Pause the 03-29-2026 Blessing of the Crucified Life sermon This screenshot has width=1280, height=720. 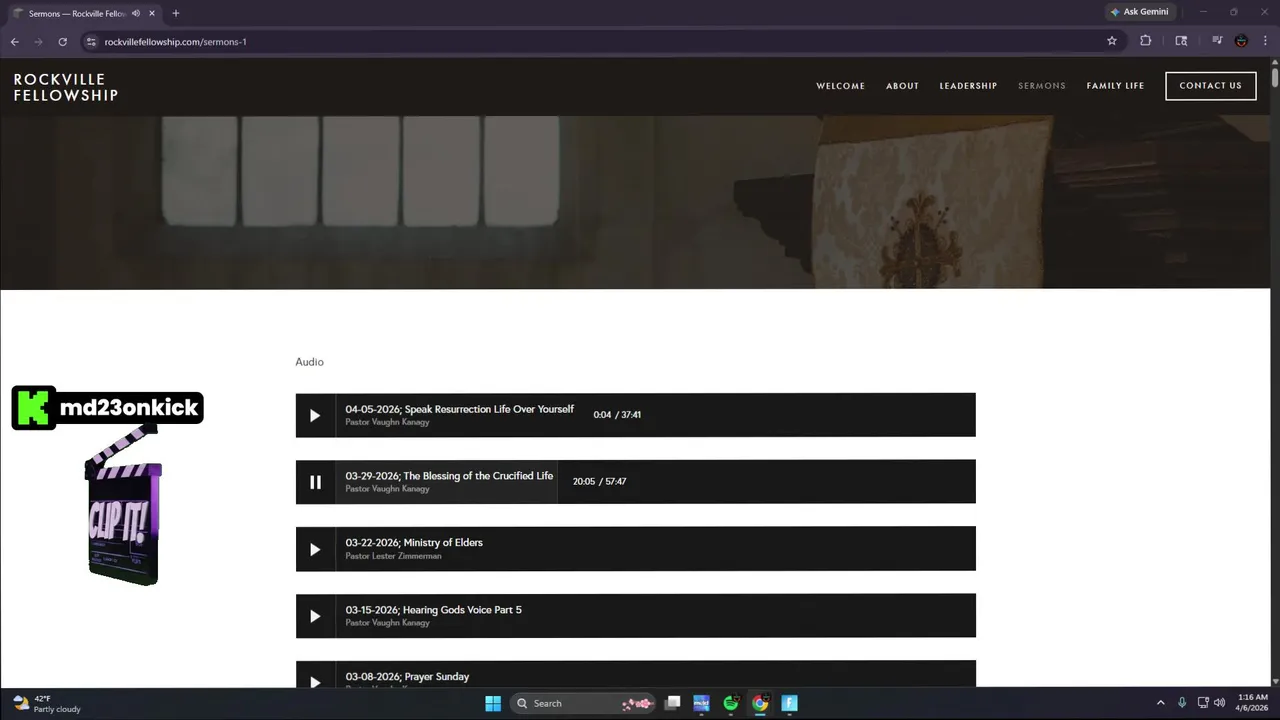click(x=315, y=482)
